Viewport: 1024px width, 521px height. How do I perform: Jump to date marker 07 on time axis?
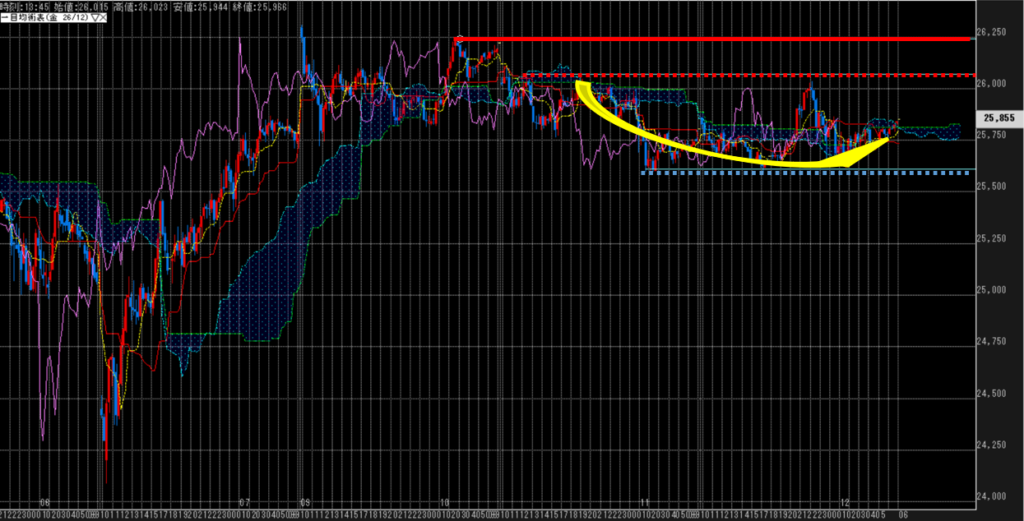pos(244,505)
